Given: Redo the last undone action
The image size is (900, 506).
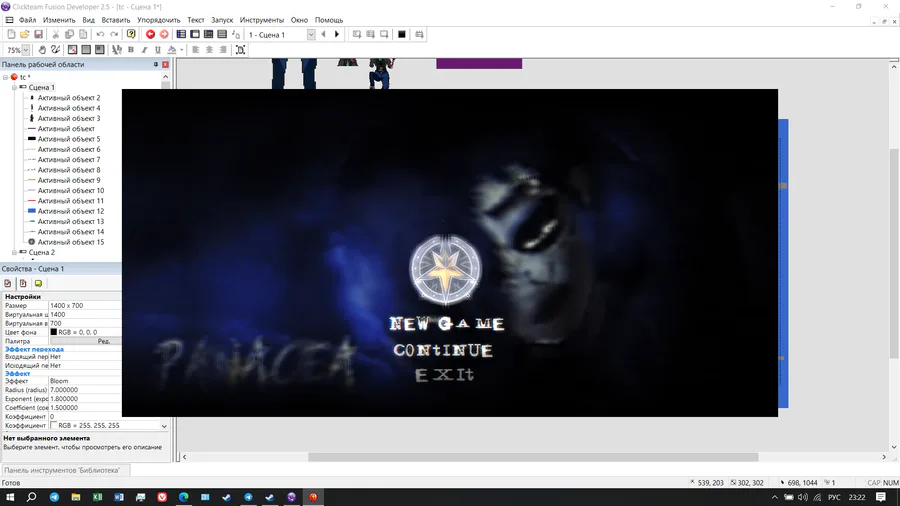Looking at the screenshot, I should [x=114, y=34].
